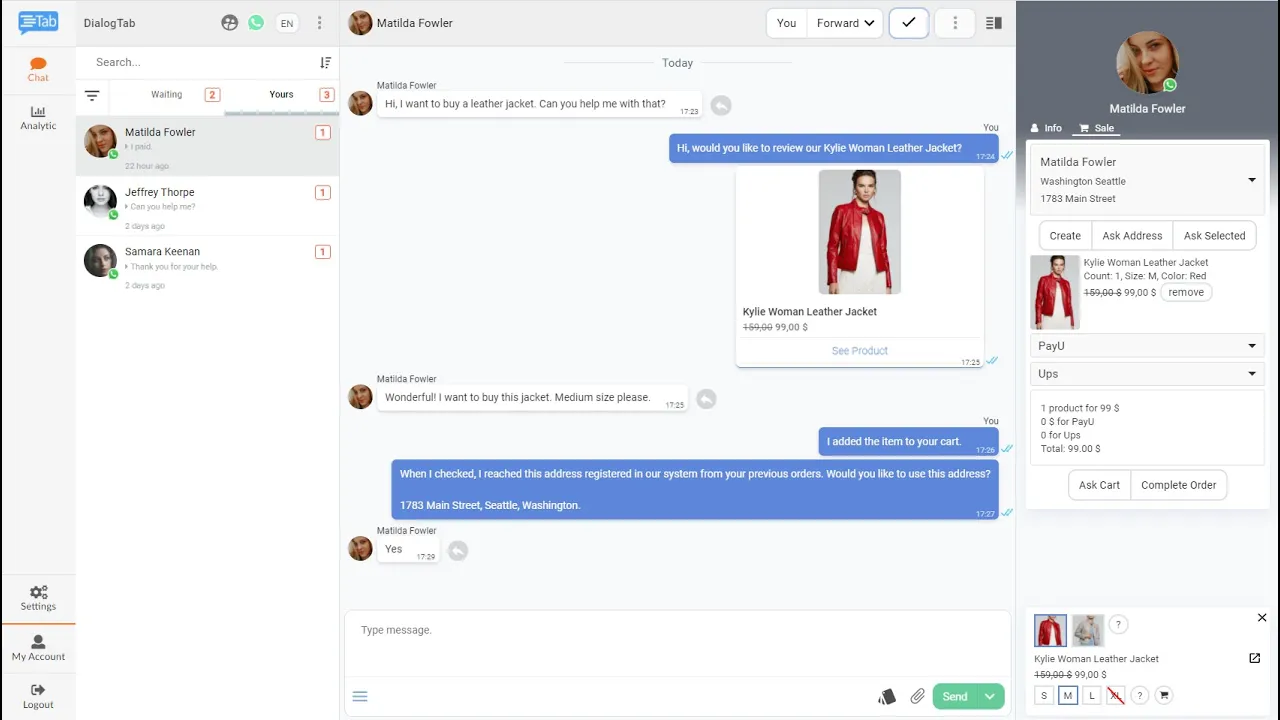Click the Ask Cart button
Image resolution: width=1280 pixels, height=720 pixels.
[1099, 485]
